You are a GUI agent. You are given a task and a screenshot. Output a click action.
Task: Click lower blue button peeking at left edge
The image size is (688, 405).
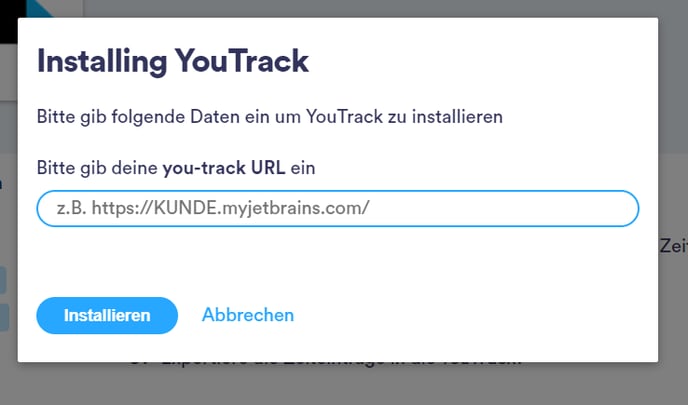(x=4, y=317)
